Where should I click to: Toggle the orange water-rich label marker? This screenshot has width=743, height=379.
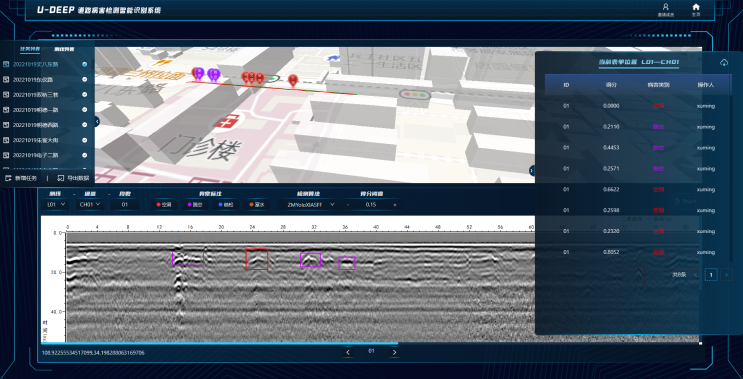pyautogui.click(x=258, y=205)
